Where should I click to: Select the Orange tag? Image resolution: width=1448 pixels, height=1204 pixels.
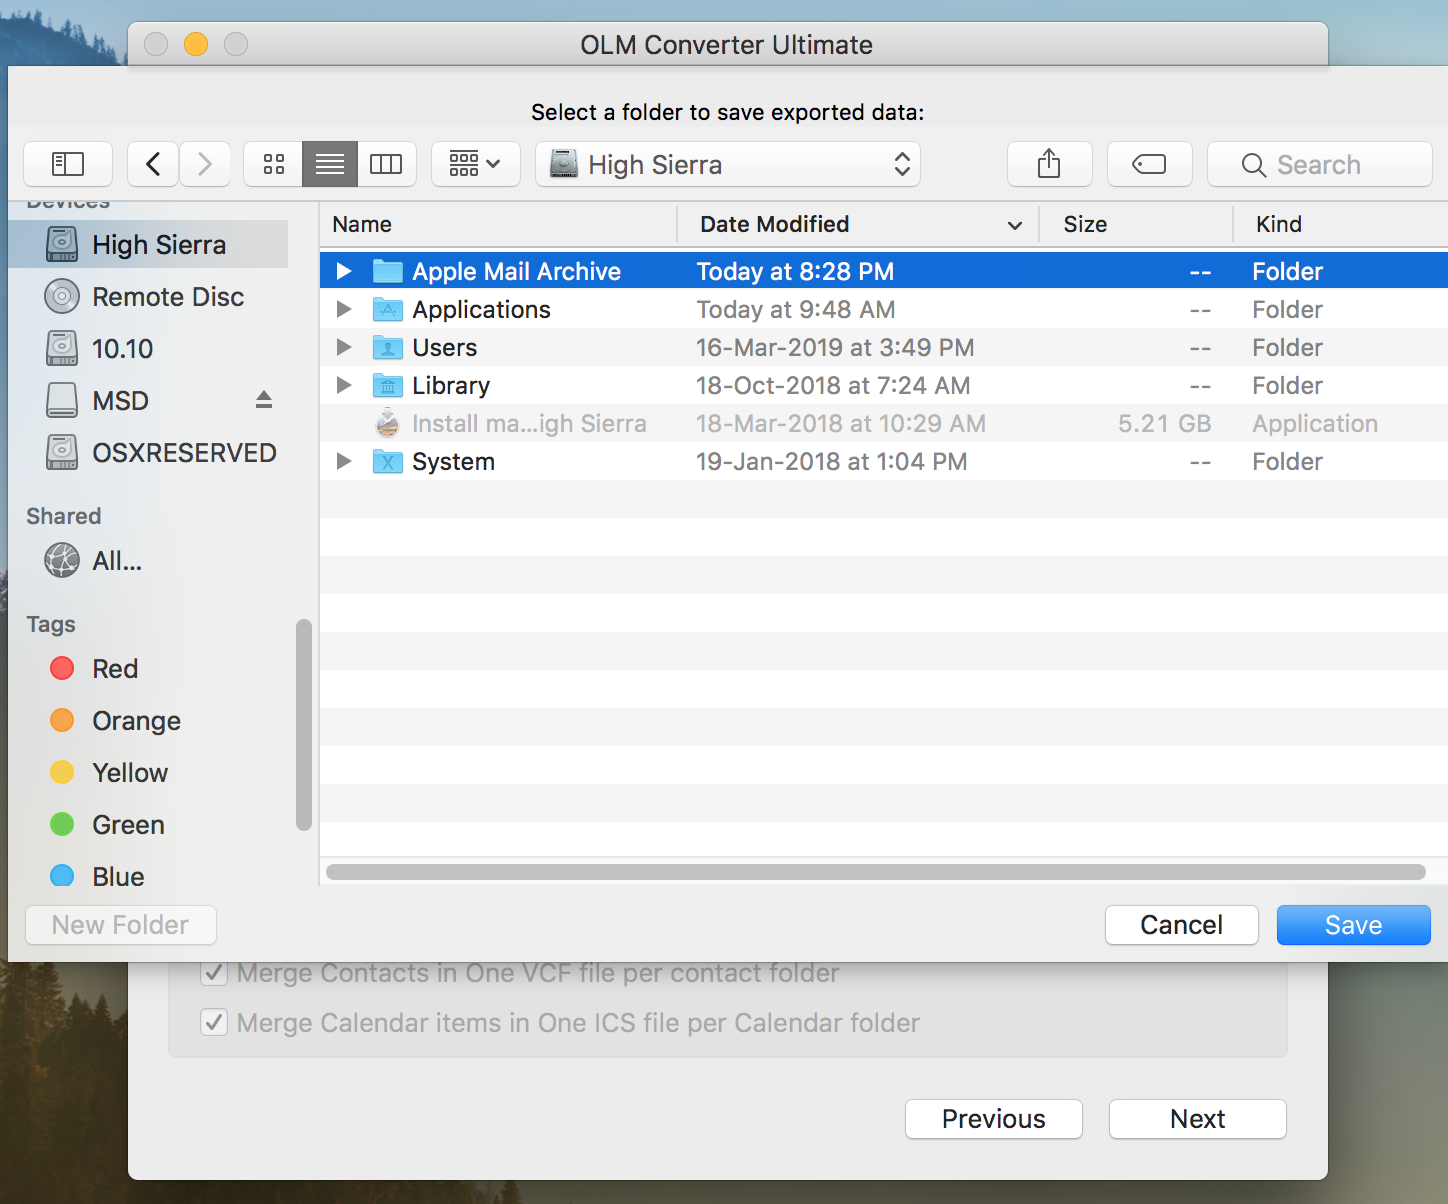pyautogui.click(x=148, y=721)
